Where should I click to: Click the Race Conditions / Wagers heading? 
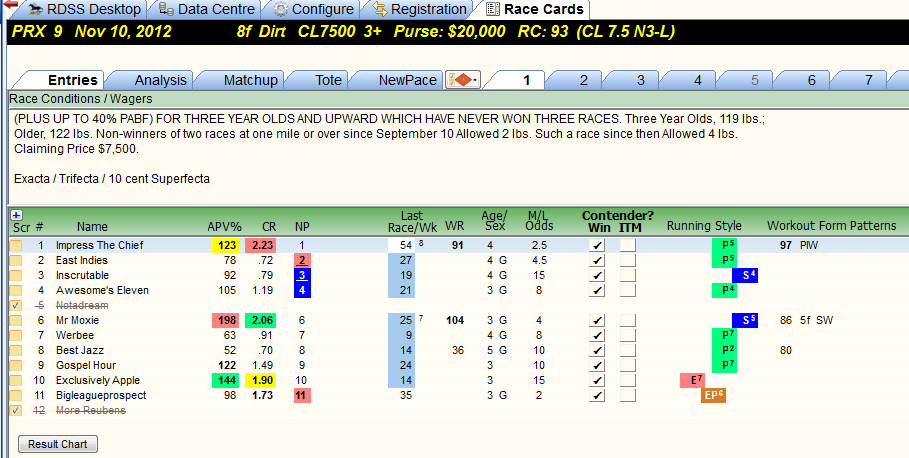(81, 99)
